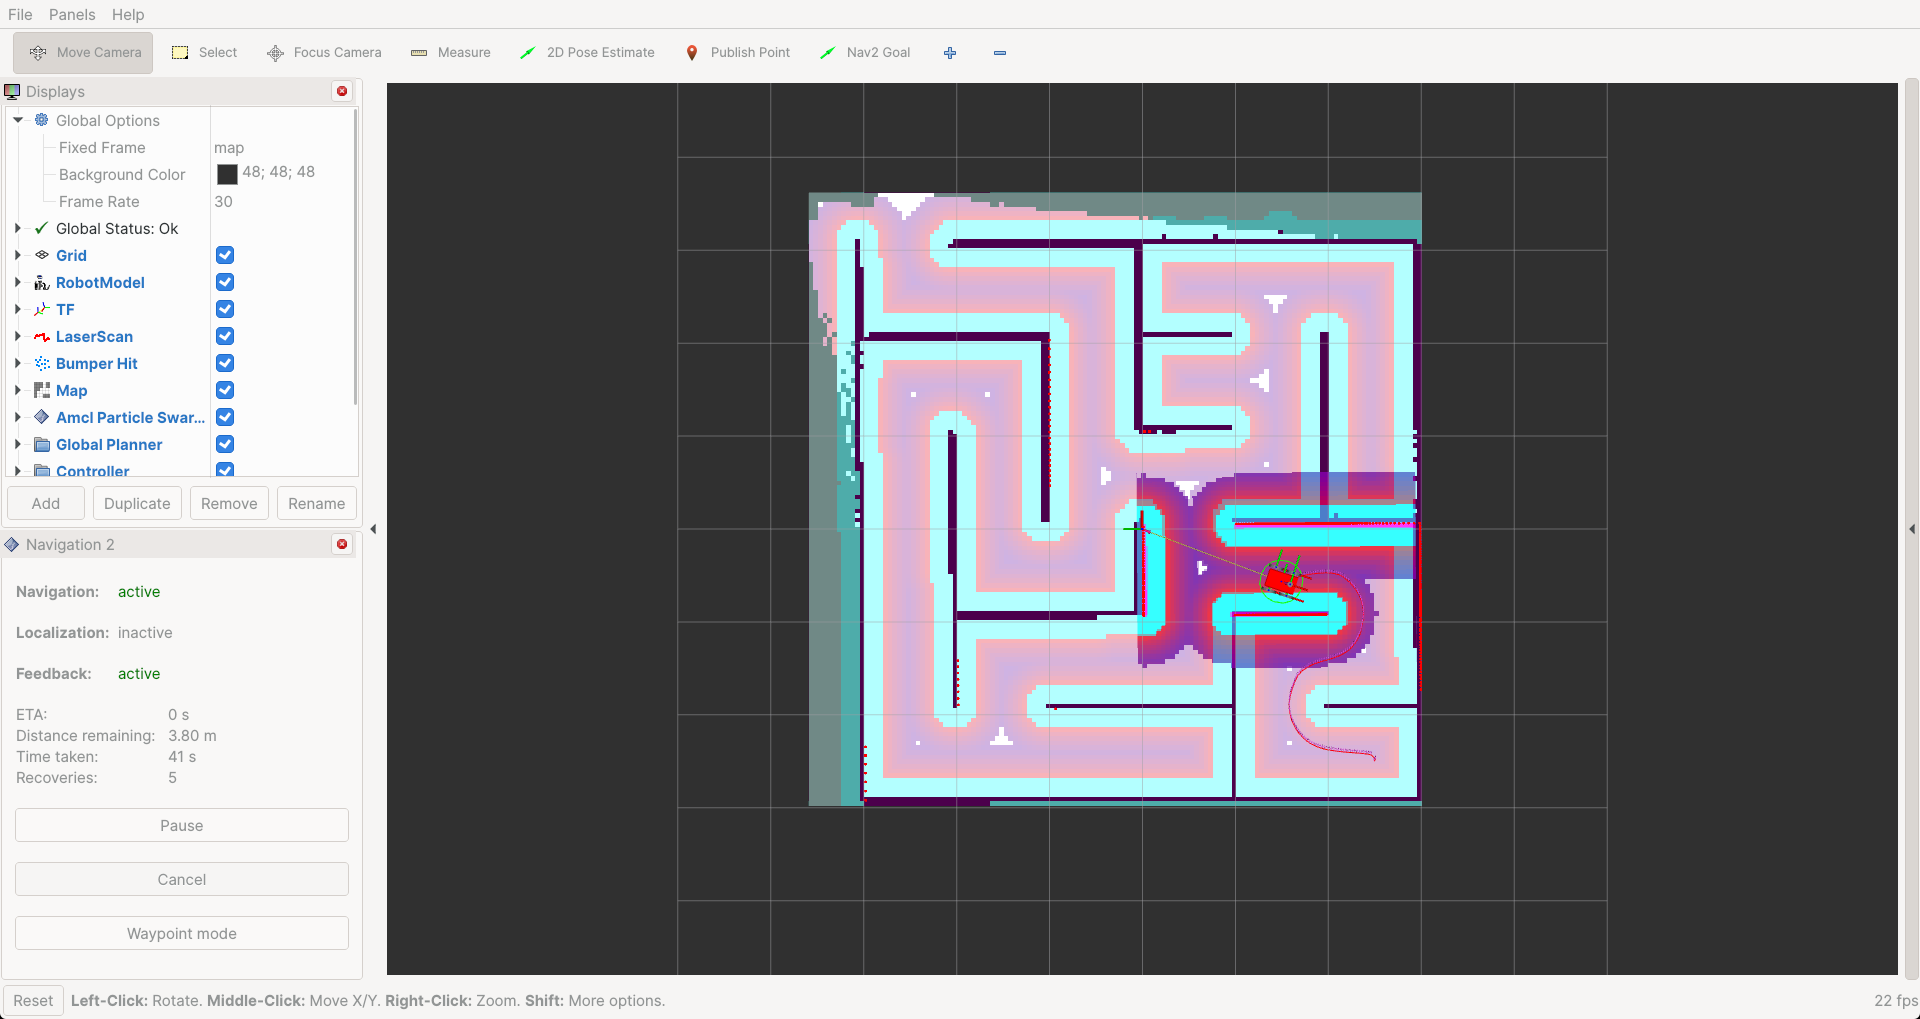The width and height of the screenshot is (1920, 1019).
Task: Toggle off the Bumper Hit display
Action: (x=224, y=363)
